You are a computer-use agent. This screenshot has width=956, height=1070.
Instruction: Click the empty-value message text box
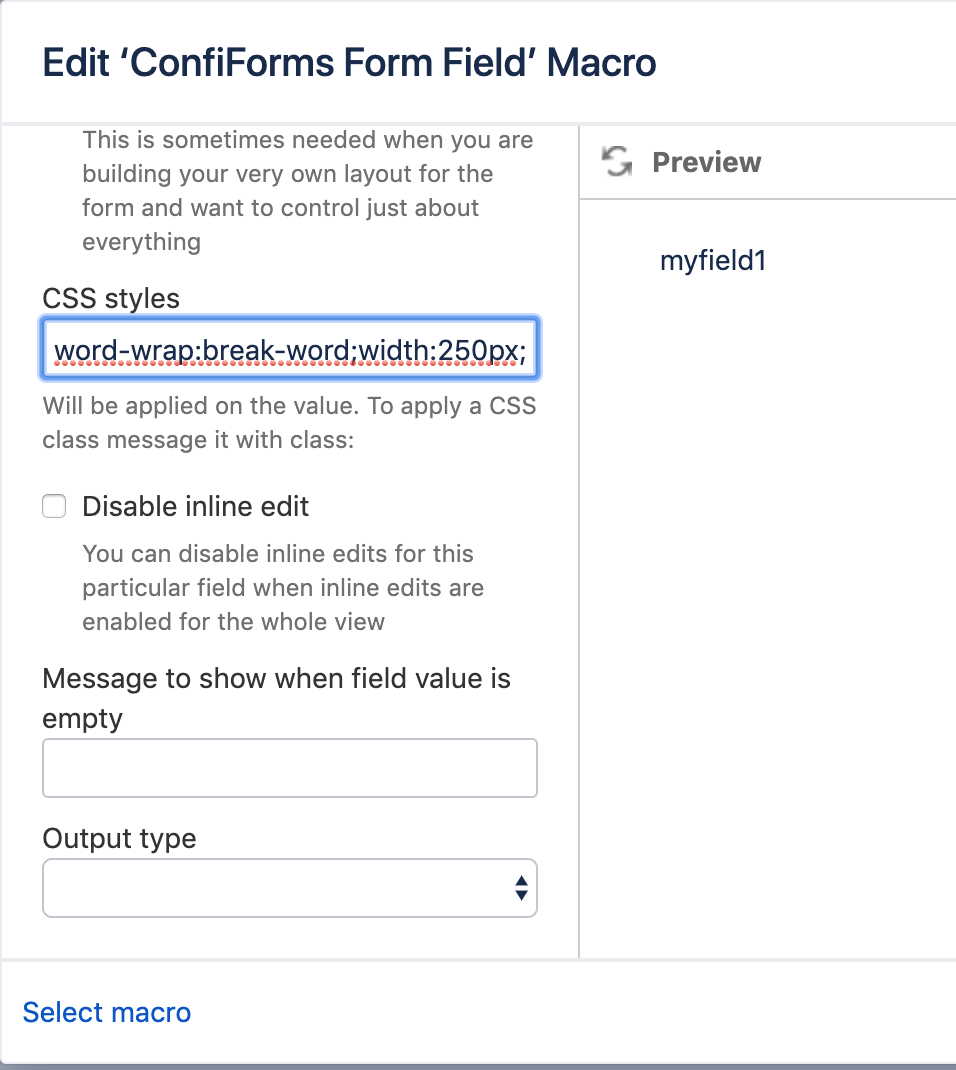click(x=290, y=768)
